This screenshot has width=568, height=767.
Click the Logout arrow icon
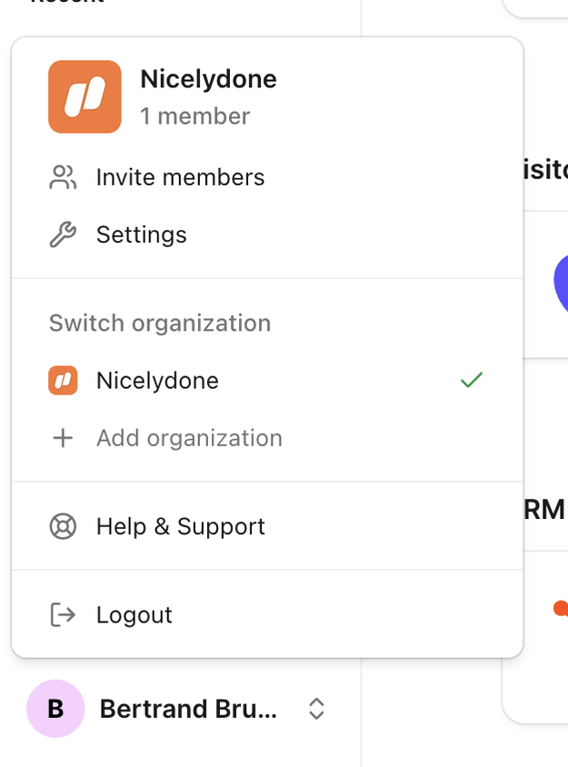point(63,615)
